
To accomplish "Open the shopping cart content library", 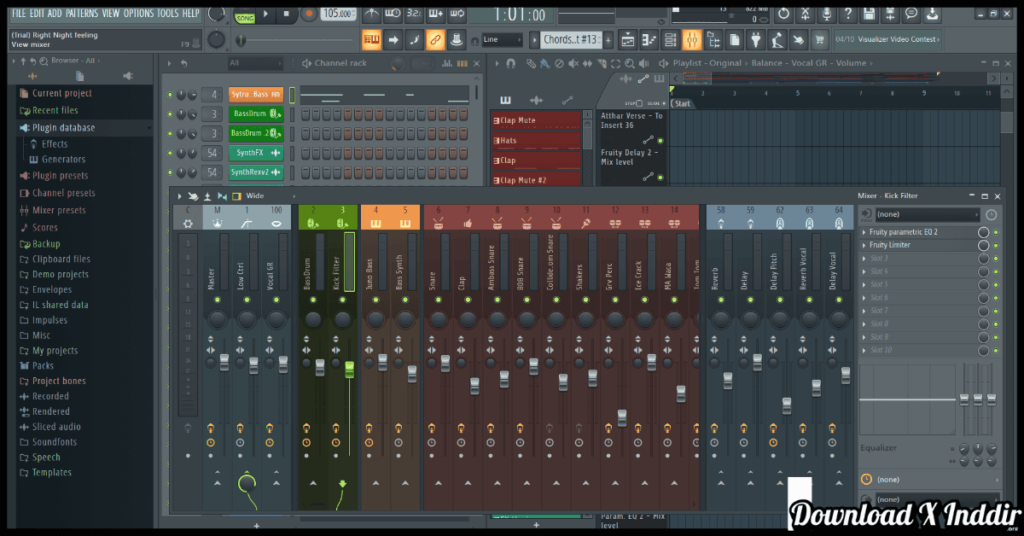I will 819,40.
